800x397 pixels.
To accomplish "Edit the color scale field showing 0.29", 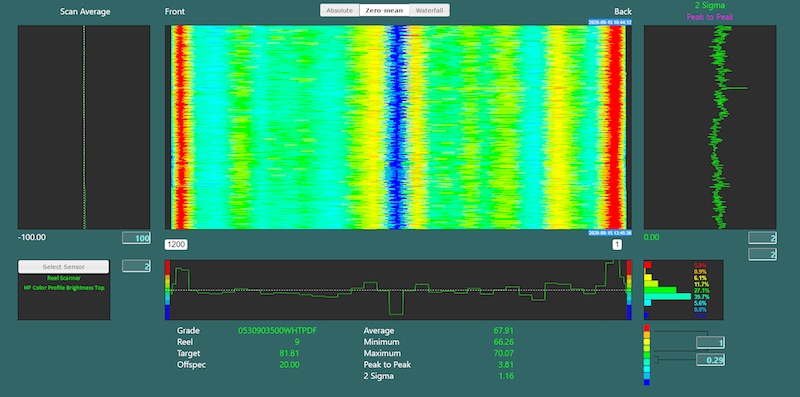I will point(711,360).
